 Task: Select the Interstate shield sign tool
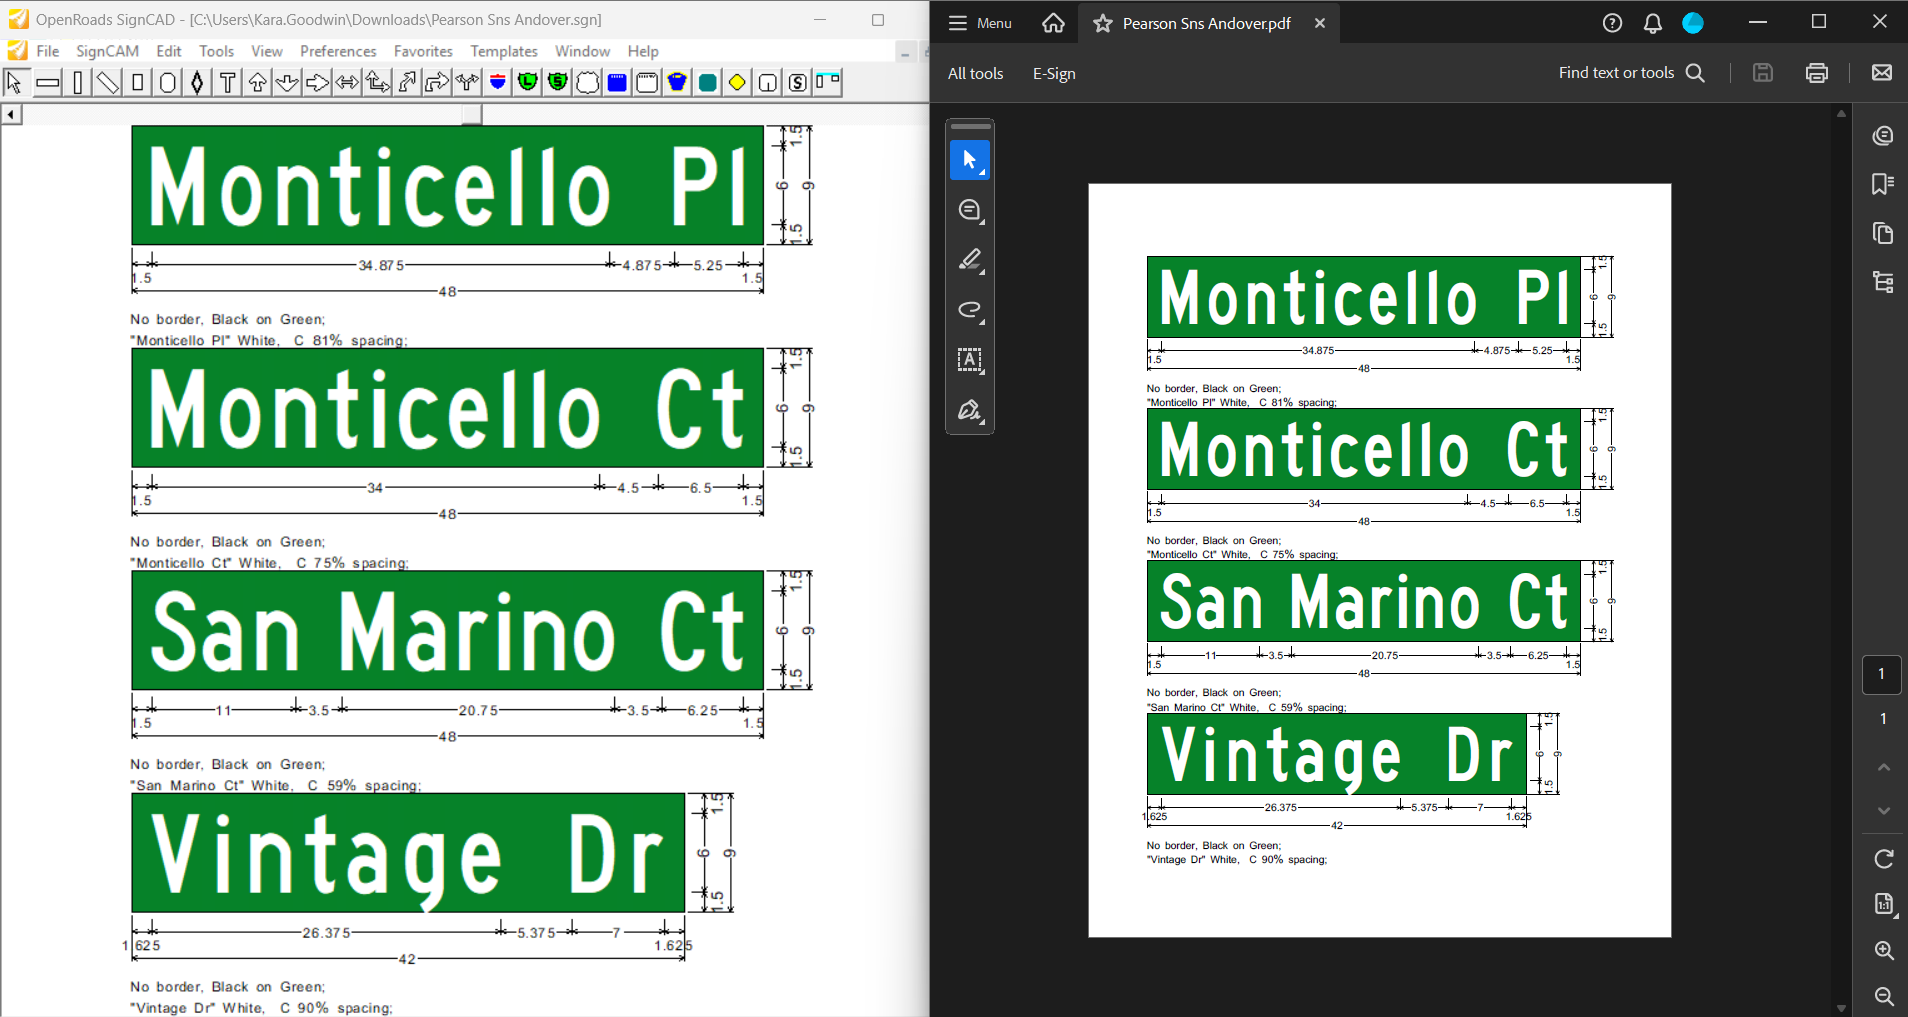(497, 82)
